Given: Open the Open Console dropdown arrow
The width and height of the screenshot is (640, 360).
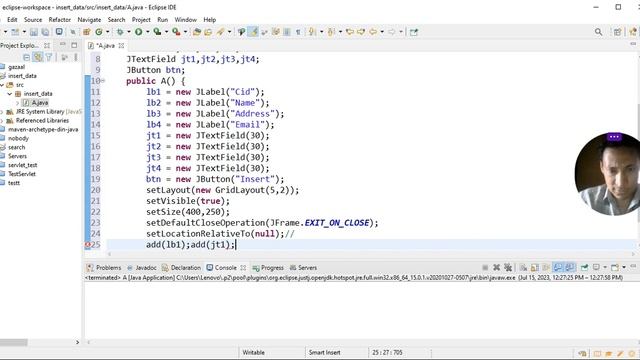Looking at the screenshot, I should (x=624, y=267).
